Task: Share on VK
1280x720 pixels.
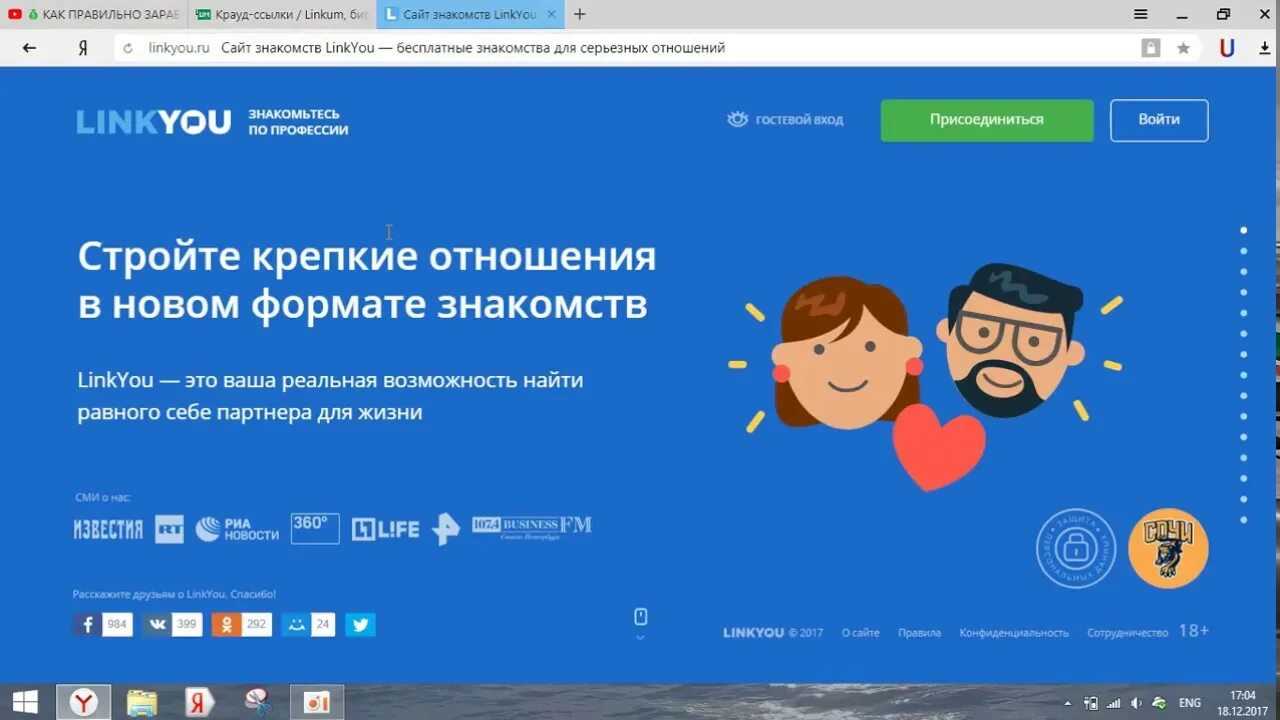Action: [x=172, y=625]
